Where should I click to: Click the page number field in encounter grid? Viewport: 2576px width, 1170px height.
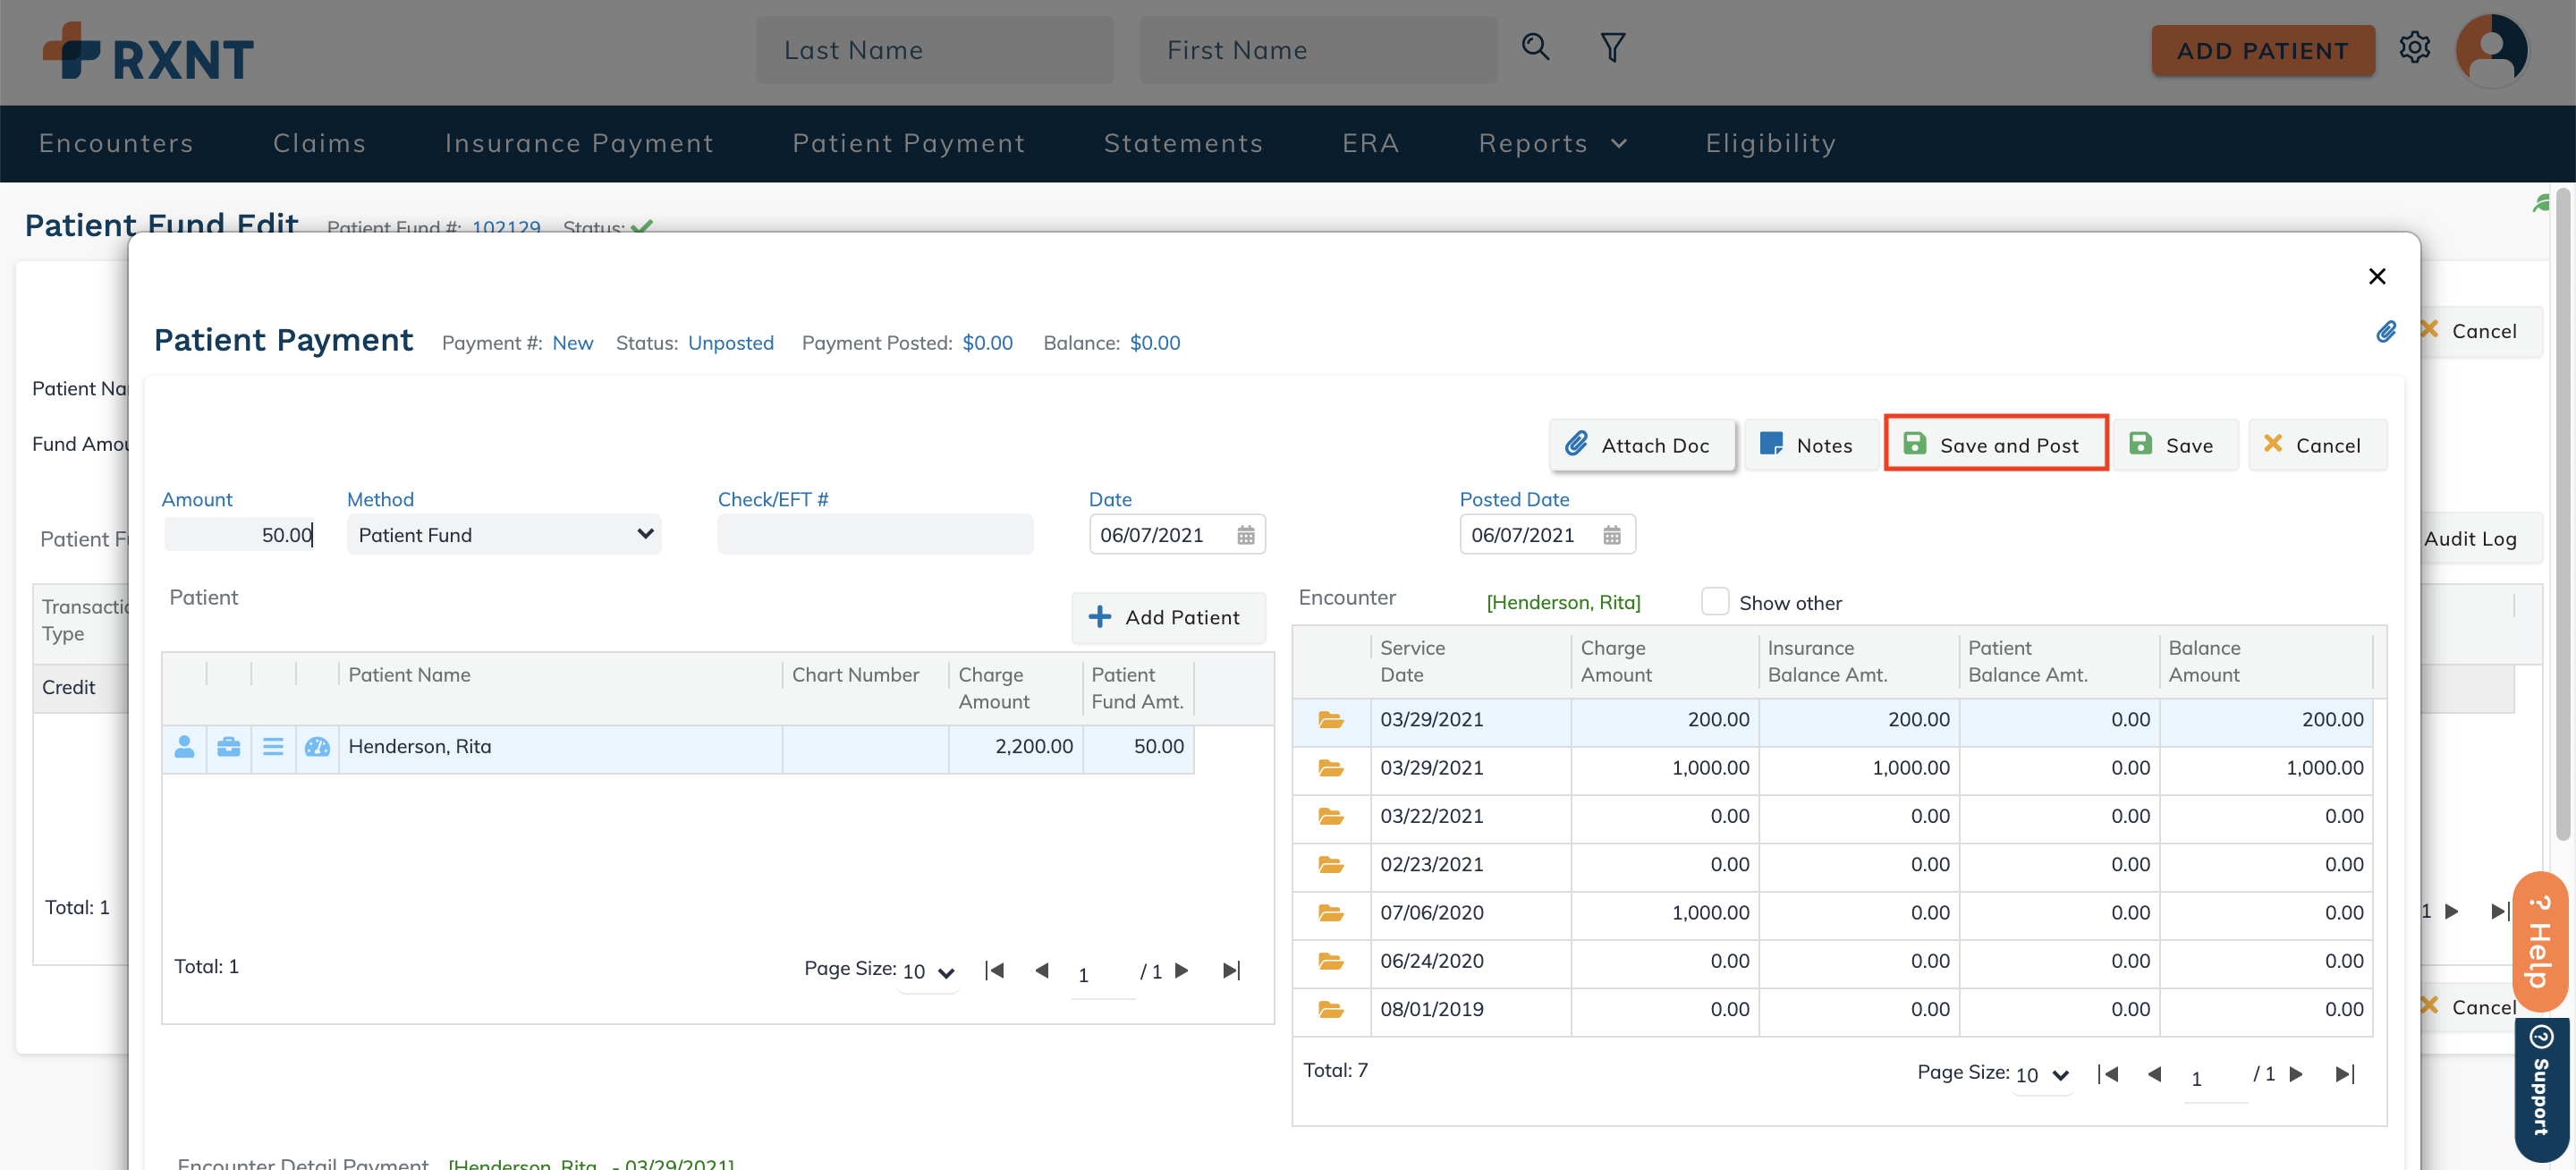coord(2214,1078)
